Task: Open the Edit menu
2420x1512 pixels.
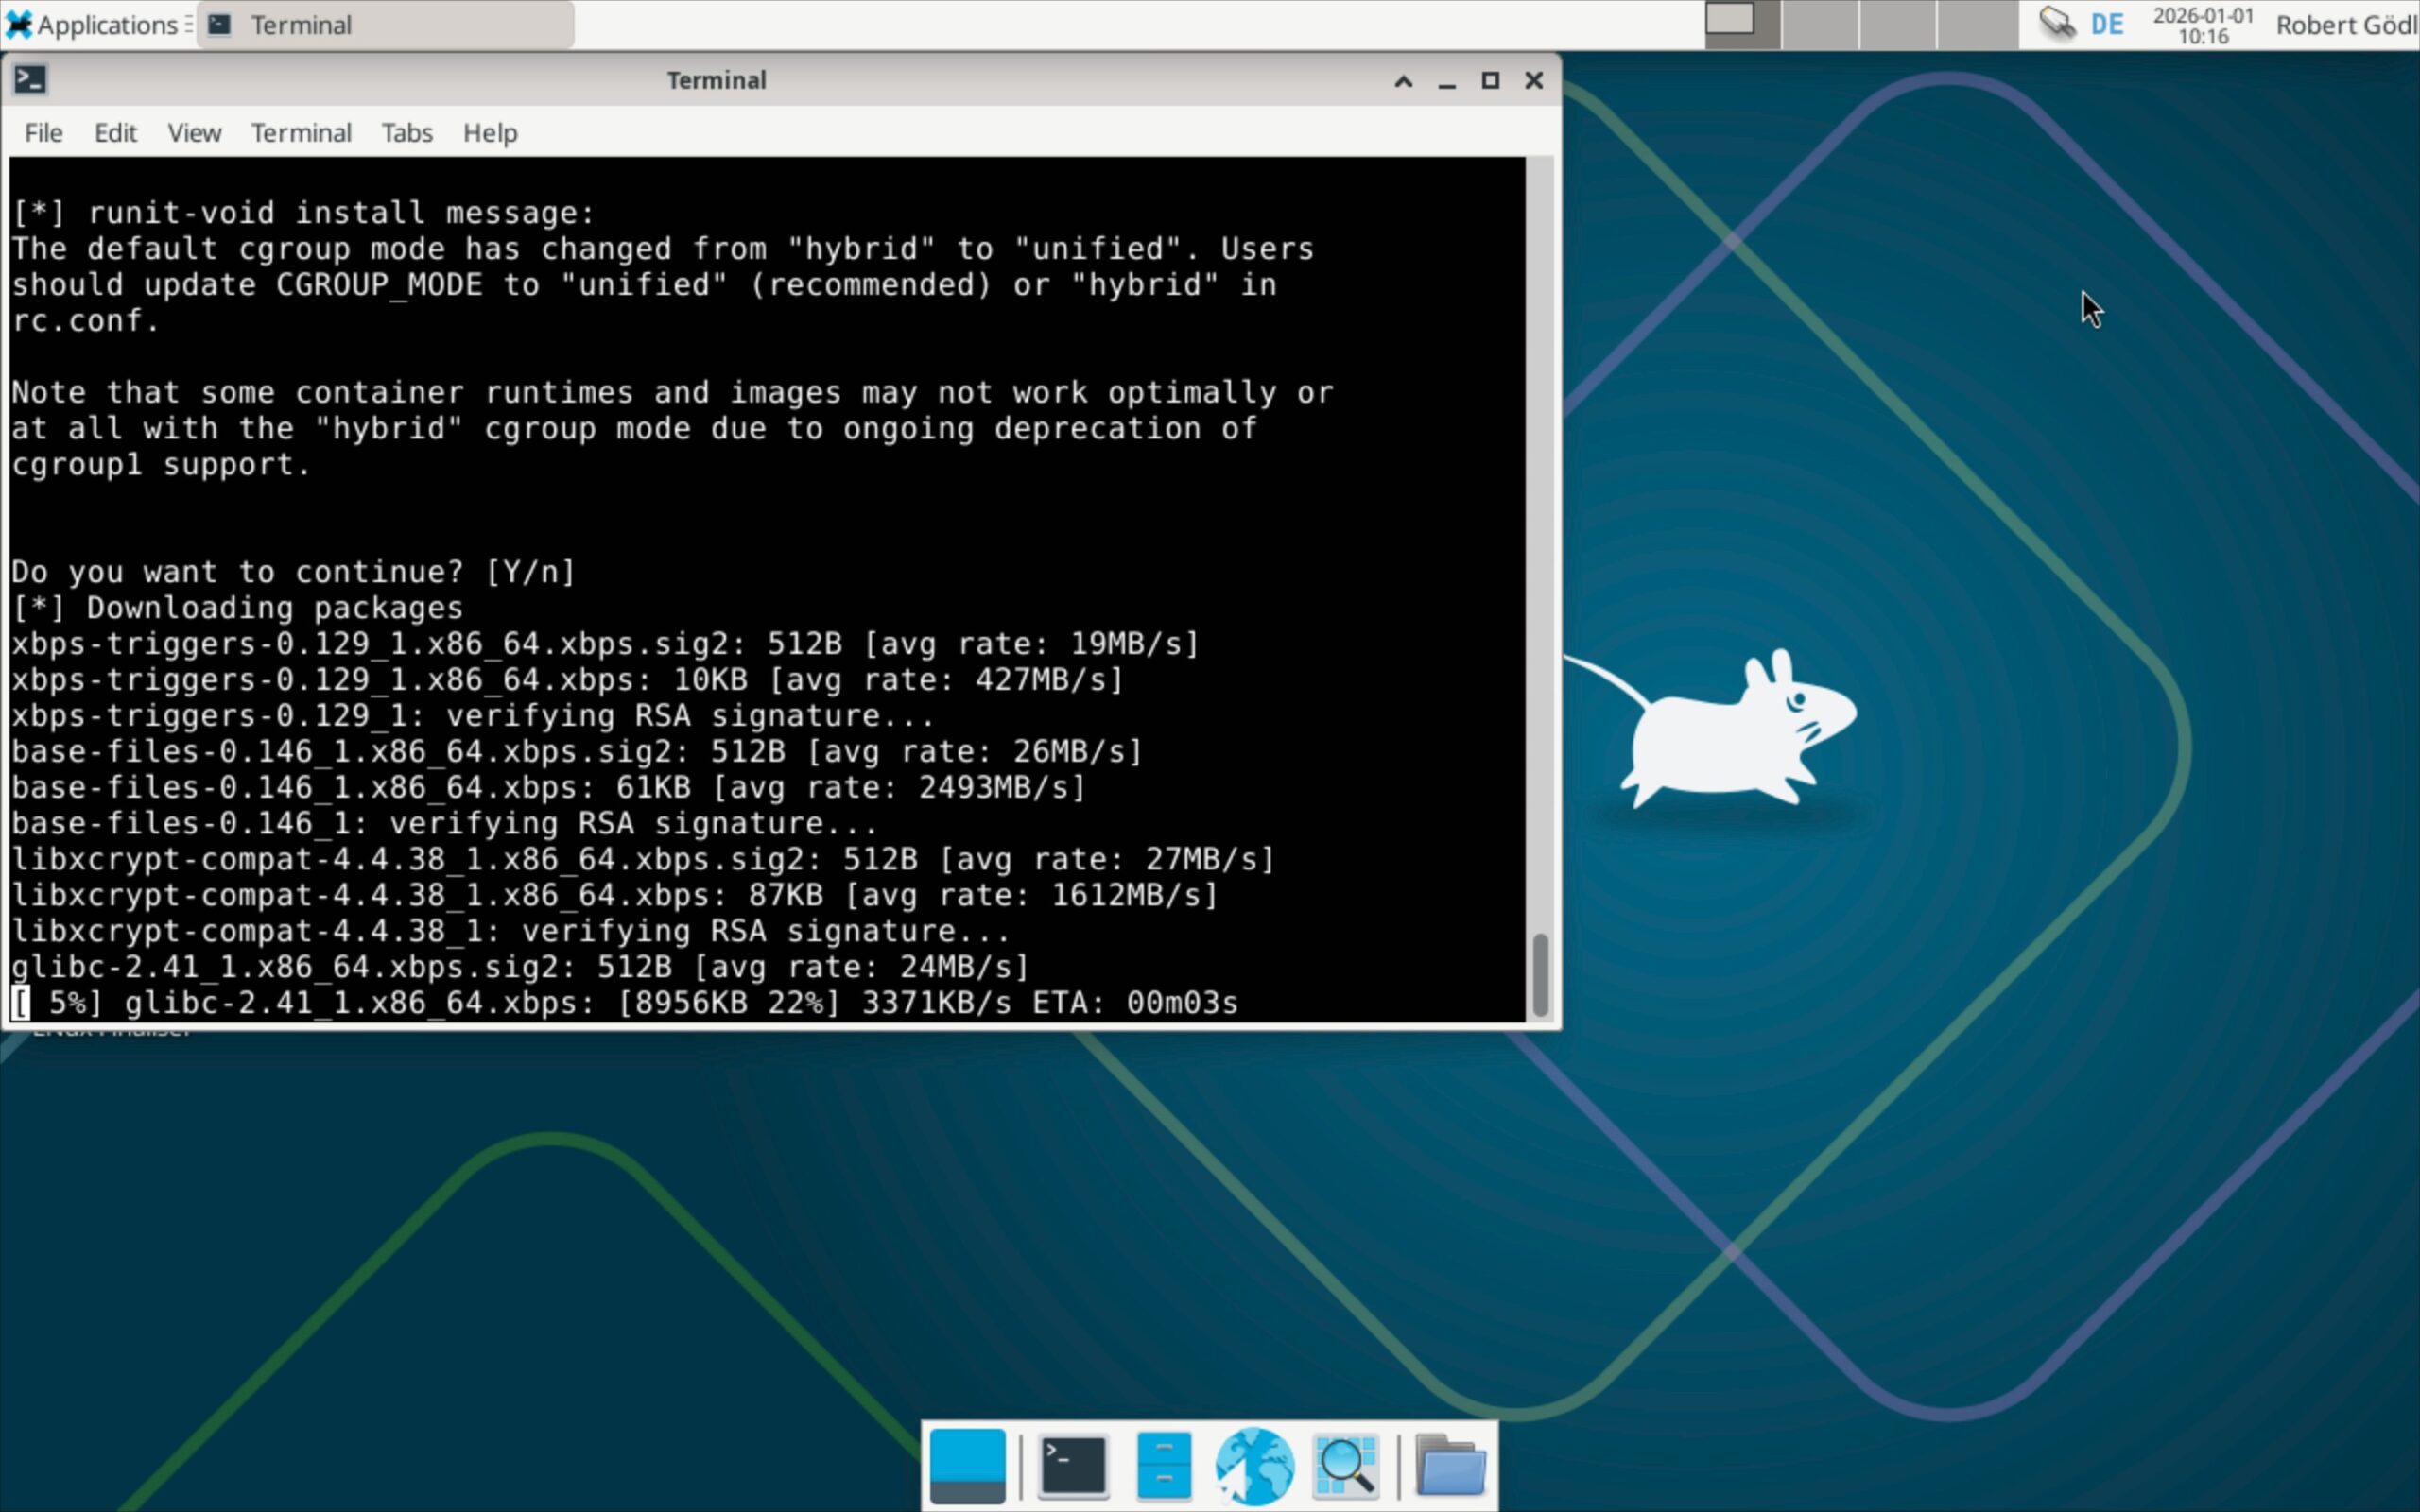Action: tap(115, 133)
